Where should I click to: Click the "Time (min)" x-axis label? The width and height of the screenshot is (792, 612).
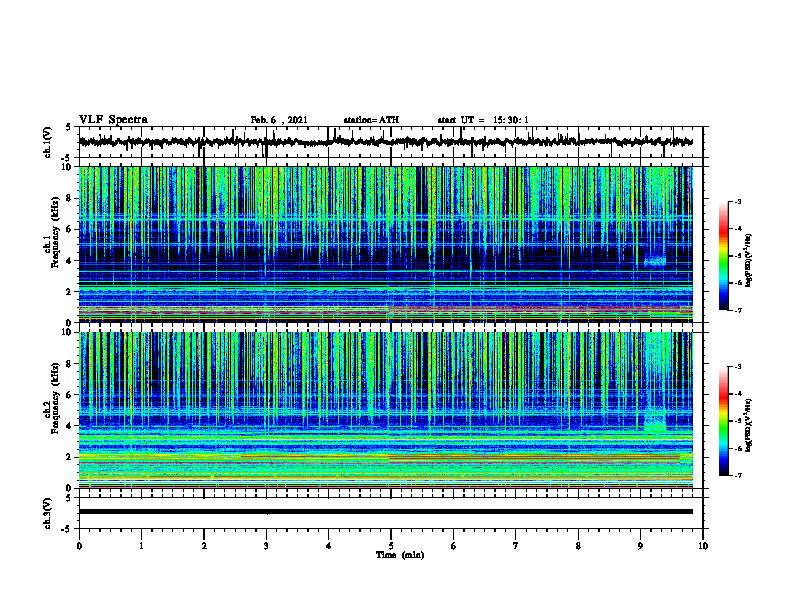(x=400, y=555)
